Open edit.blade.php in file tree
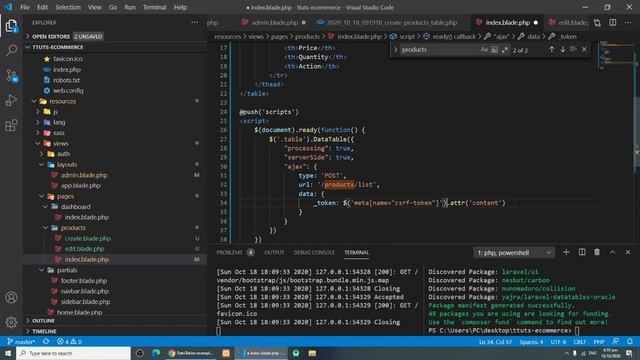Viewport: 640px width, 360px height. tap(84, 249)
